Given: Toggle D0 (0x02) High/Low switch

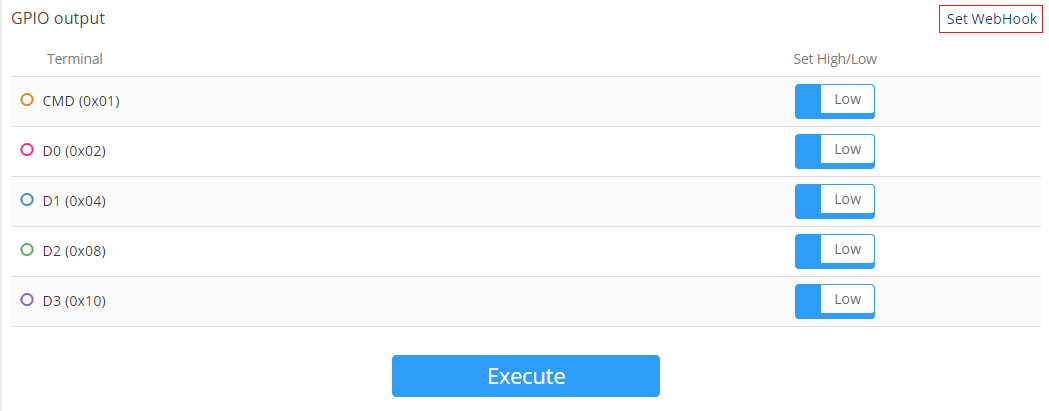Looking at the screenshot, I should 834,151.
